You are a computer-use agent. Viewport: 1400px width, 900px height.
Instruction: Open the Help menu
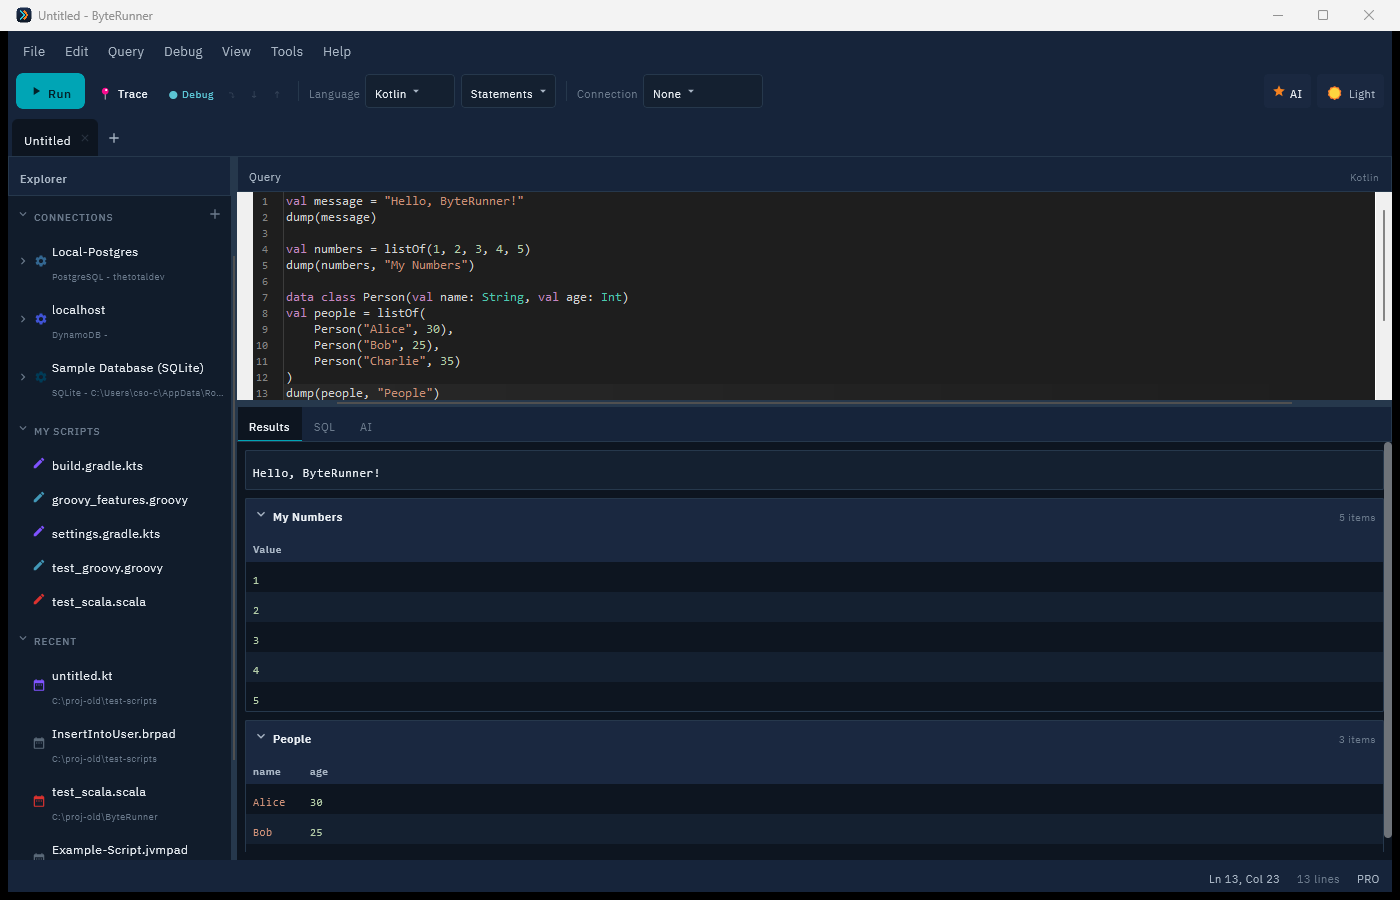click(337, 51)
